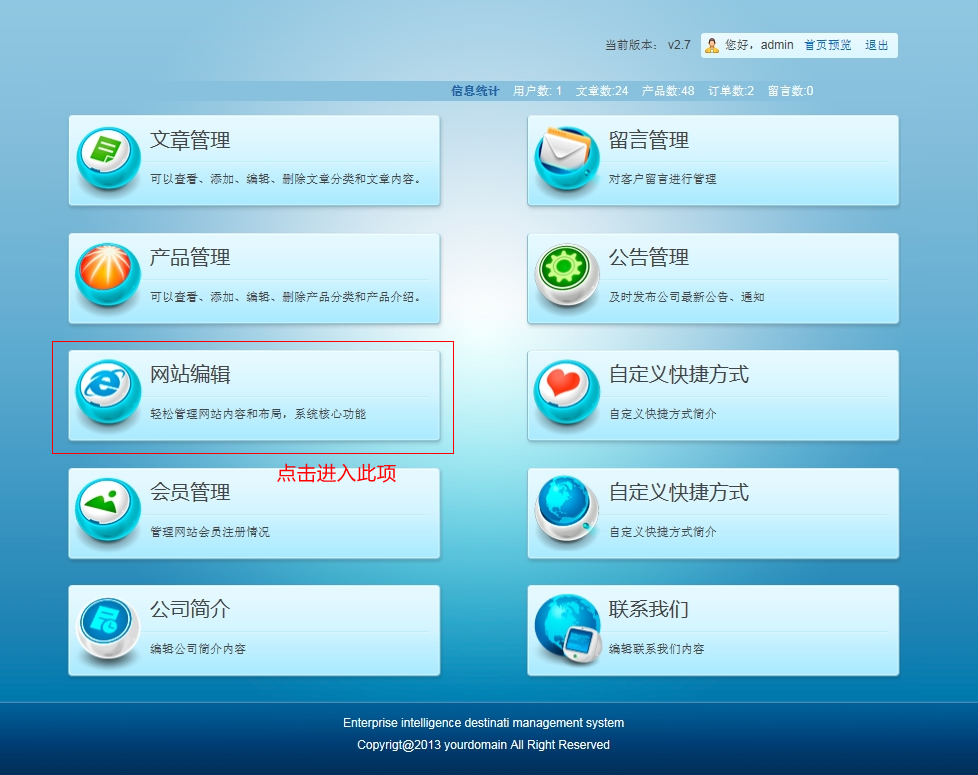Open the orange sphere icon for 产品管理
Image resolution: width=978 pixels, height=775 pixels.
click(x=107, y=276)
